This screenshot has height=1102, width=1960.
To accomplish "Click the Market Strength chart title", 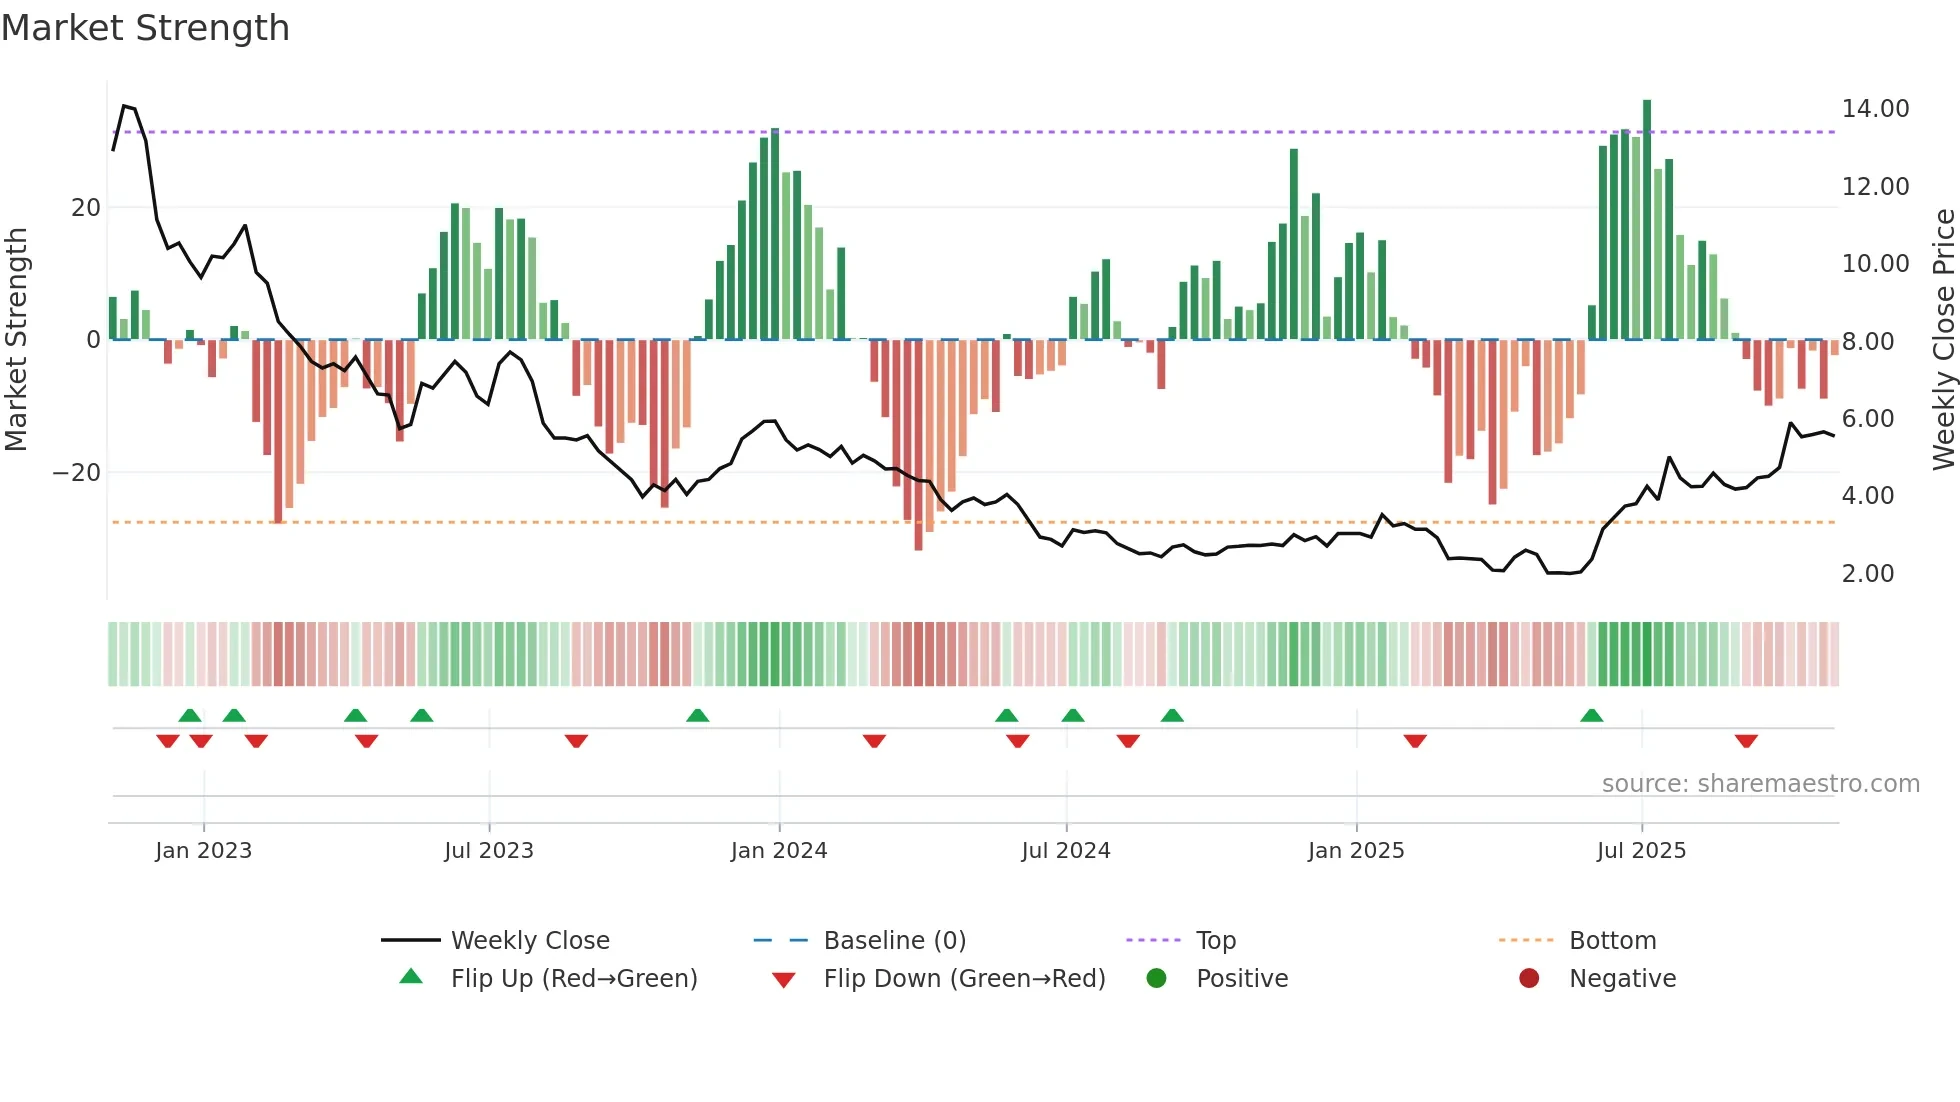I will pos(145,27).
